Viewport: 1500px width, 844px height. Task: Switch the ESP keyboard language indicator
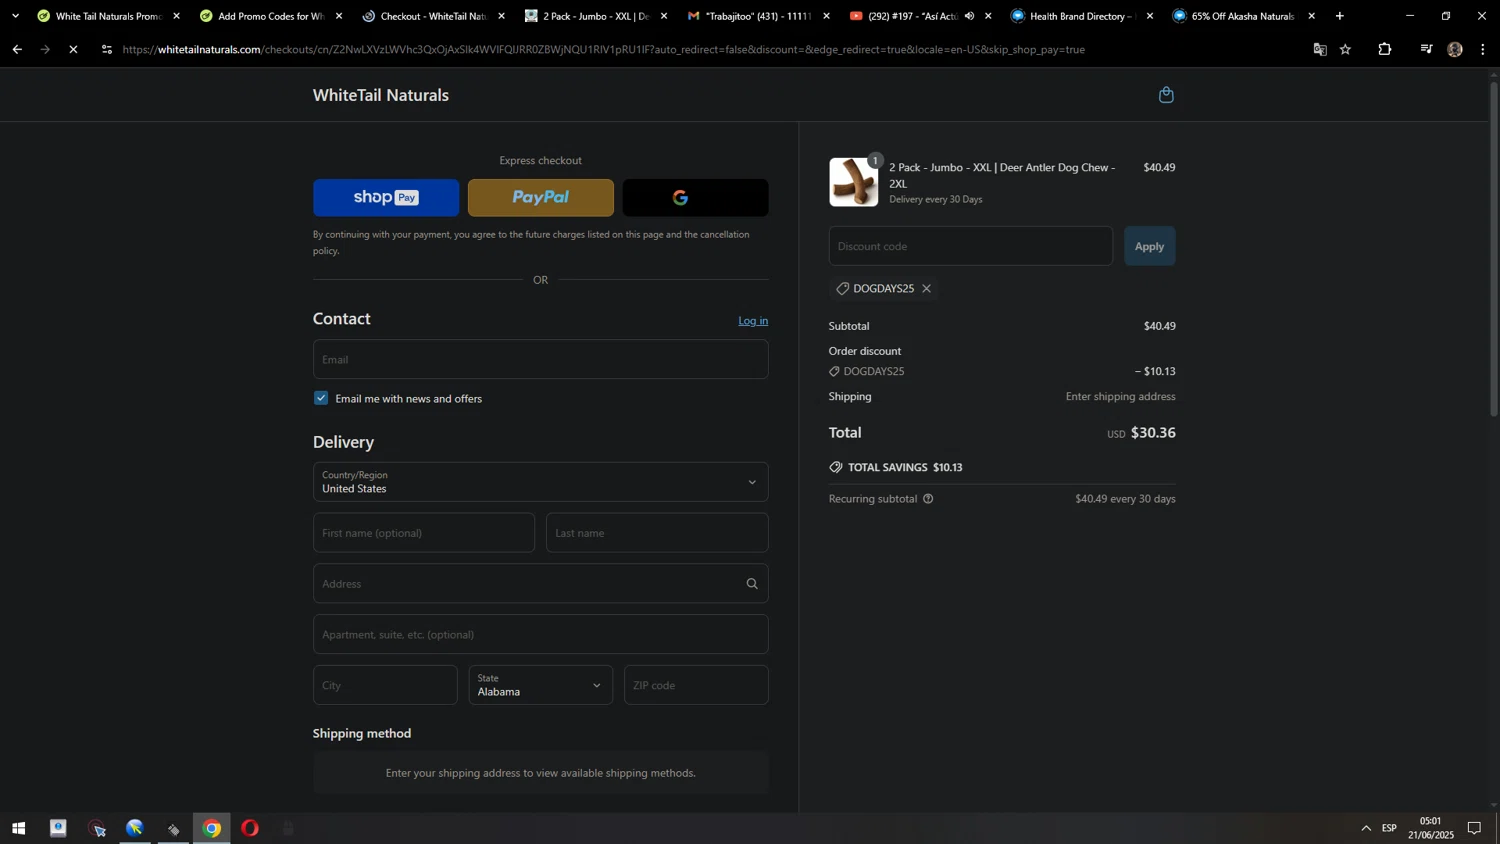pyautogui.click(x=1389, y=828)
